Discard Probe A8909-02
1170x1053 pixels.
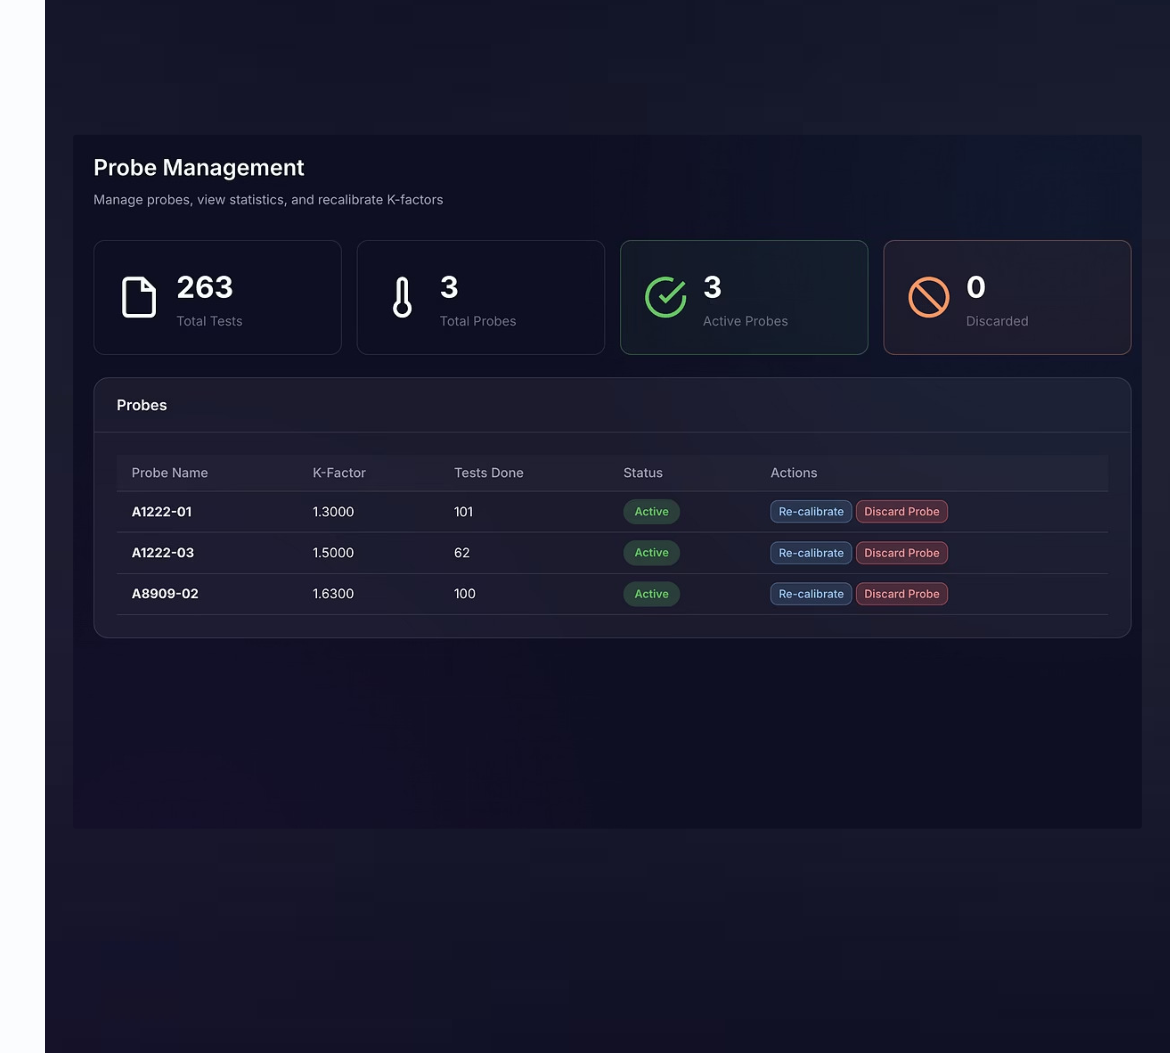[x=901, y=594]
